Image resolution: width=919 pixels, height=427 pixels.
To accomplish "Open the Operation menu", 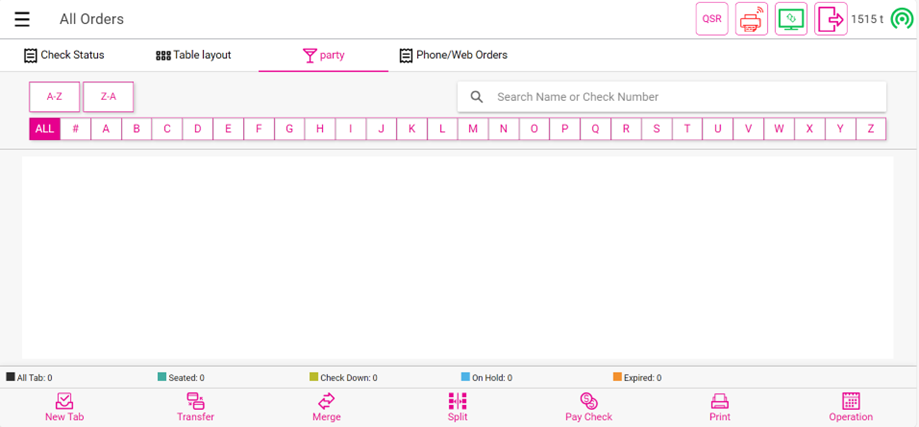I will click(851, 407).
